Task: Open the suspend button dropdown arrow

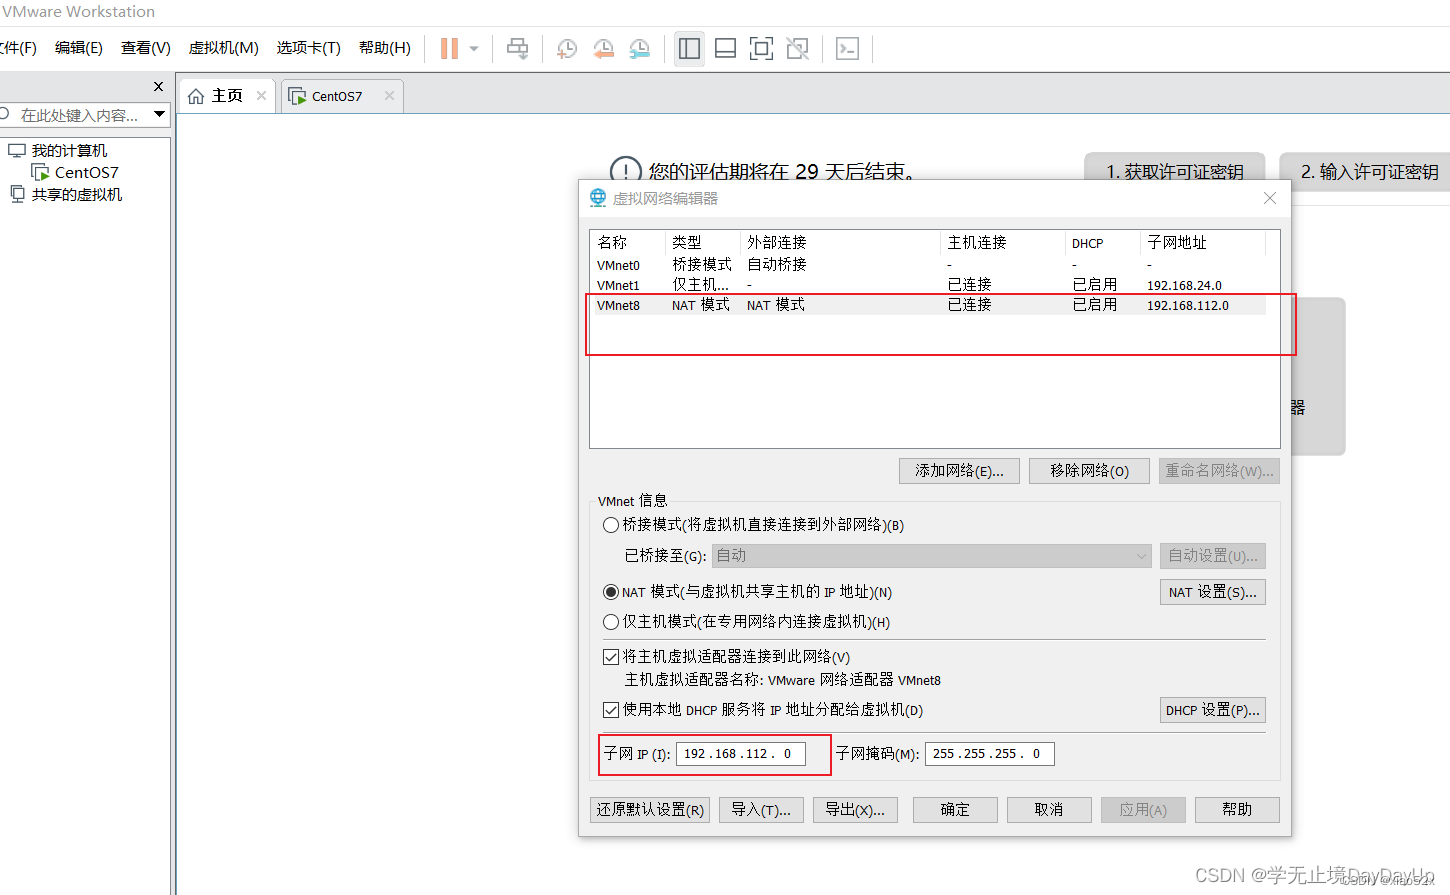Action: (473, 47)
